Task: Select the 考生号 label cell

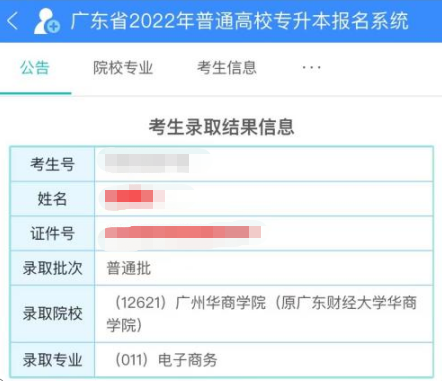Action: (x=52, y=164)
